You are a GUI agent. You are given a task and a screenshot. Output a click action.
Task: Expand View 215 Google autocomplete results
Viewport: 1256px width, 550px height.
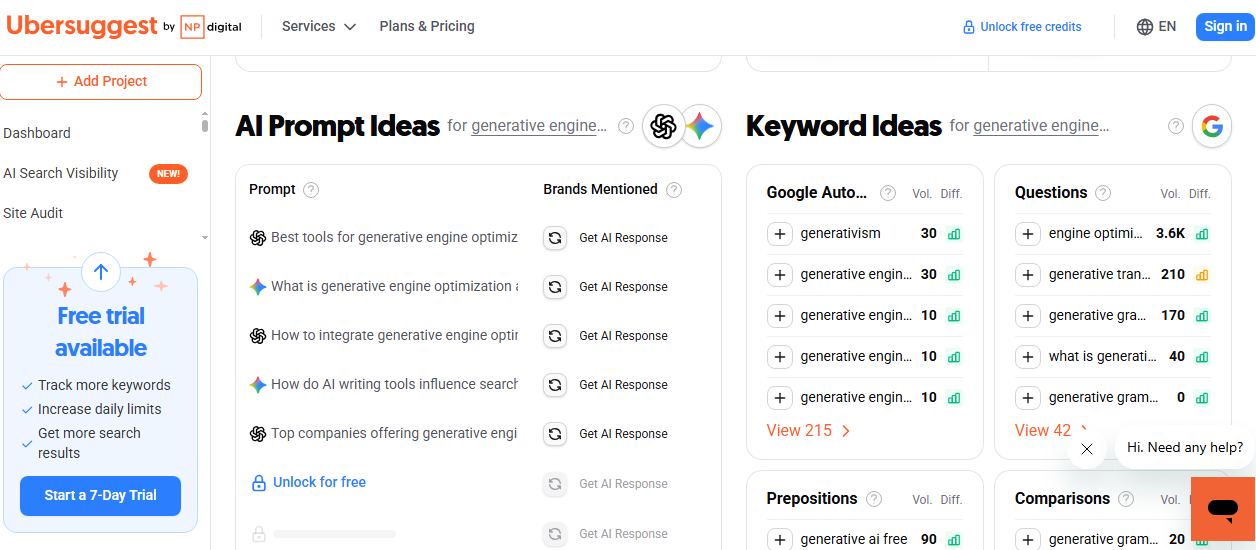click(x=808, y=431)
